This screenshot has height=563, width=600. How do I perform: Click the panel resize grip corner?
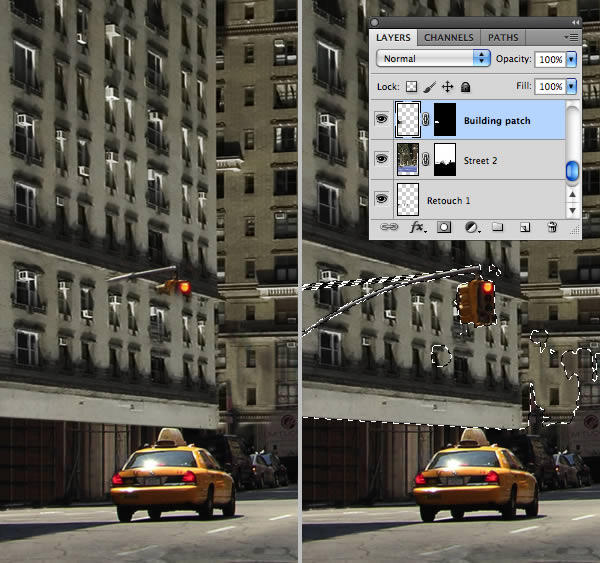(x=575, y=230)
